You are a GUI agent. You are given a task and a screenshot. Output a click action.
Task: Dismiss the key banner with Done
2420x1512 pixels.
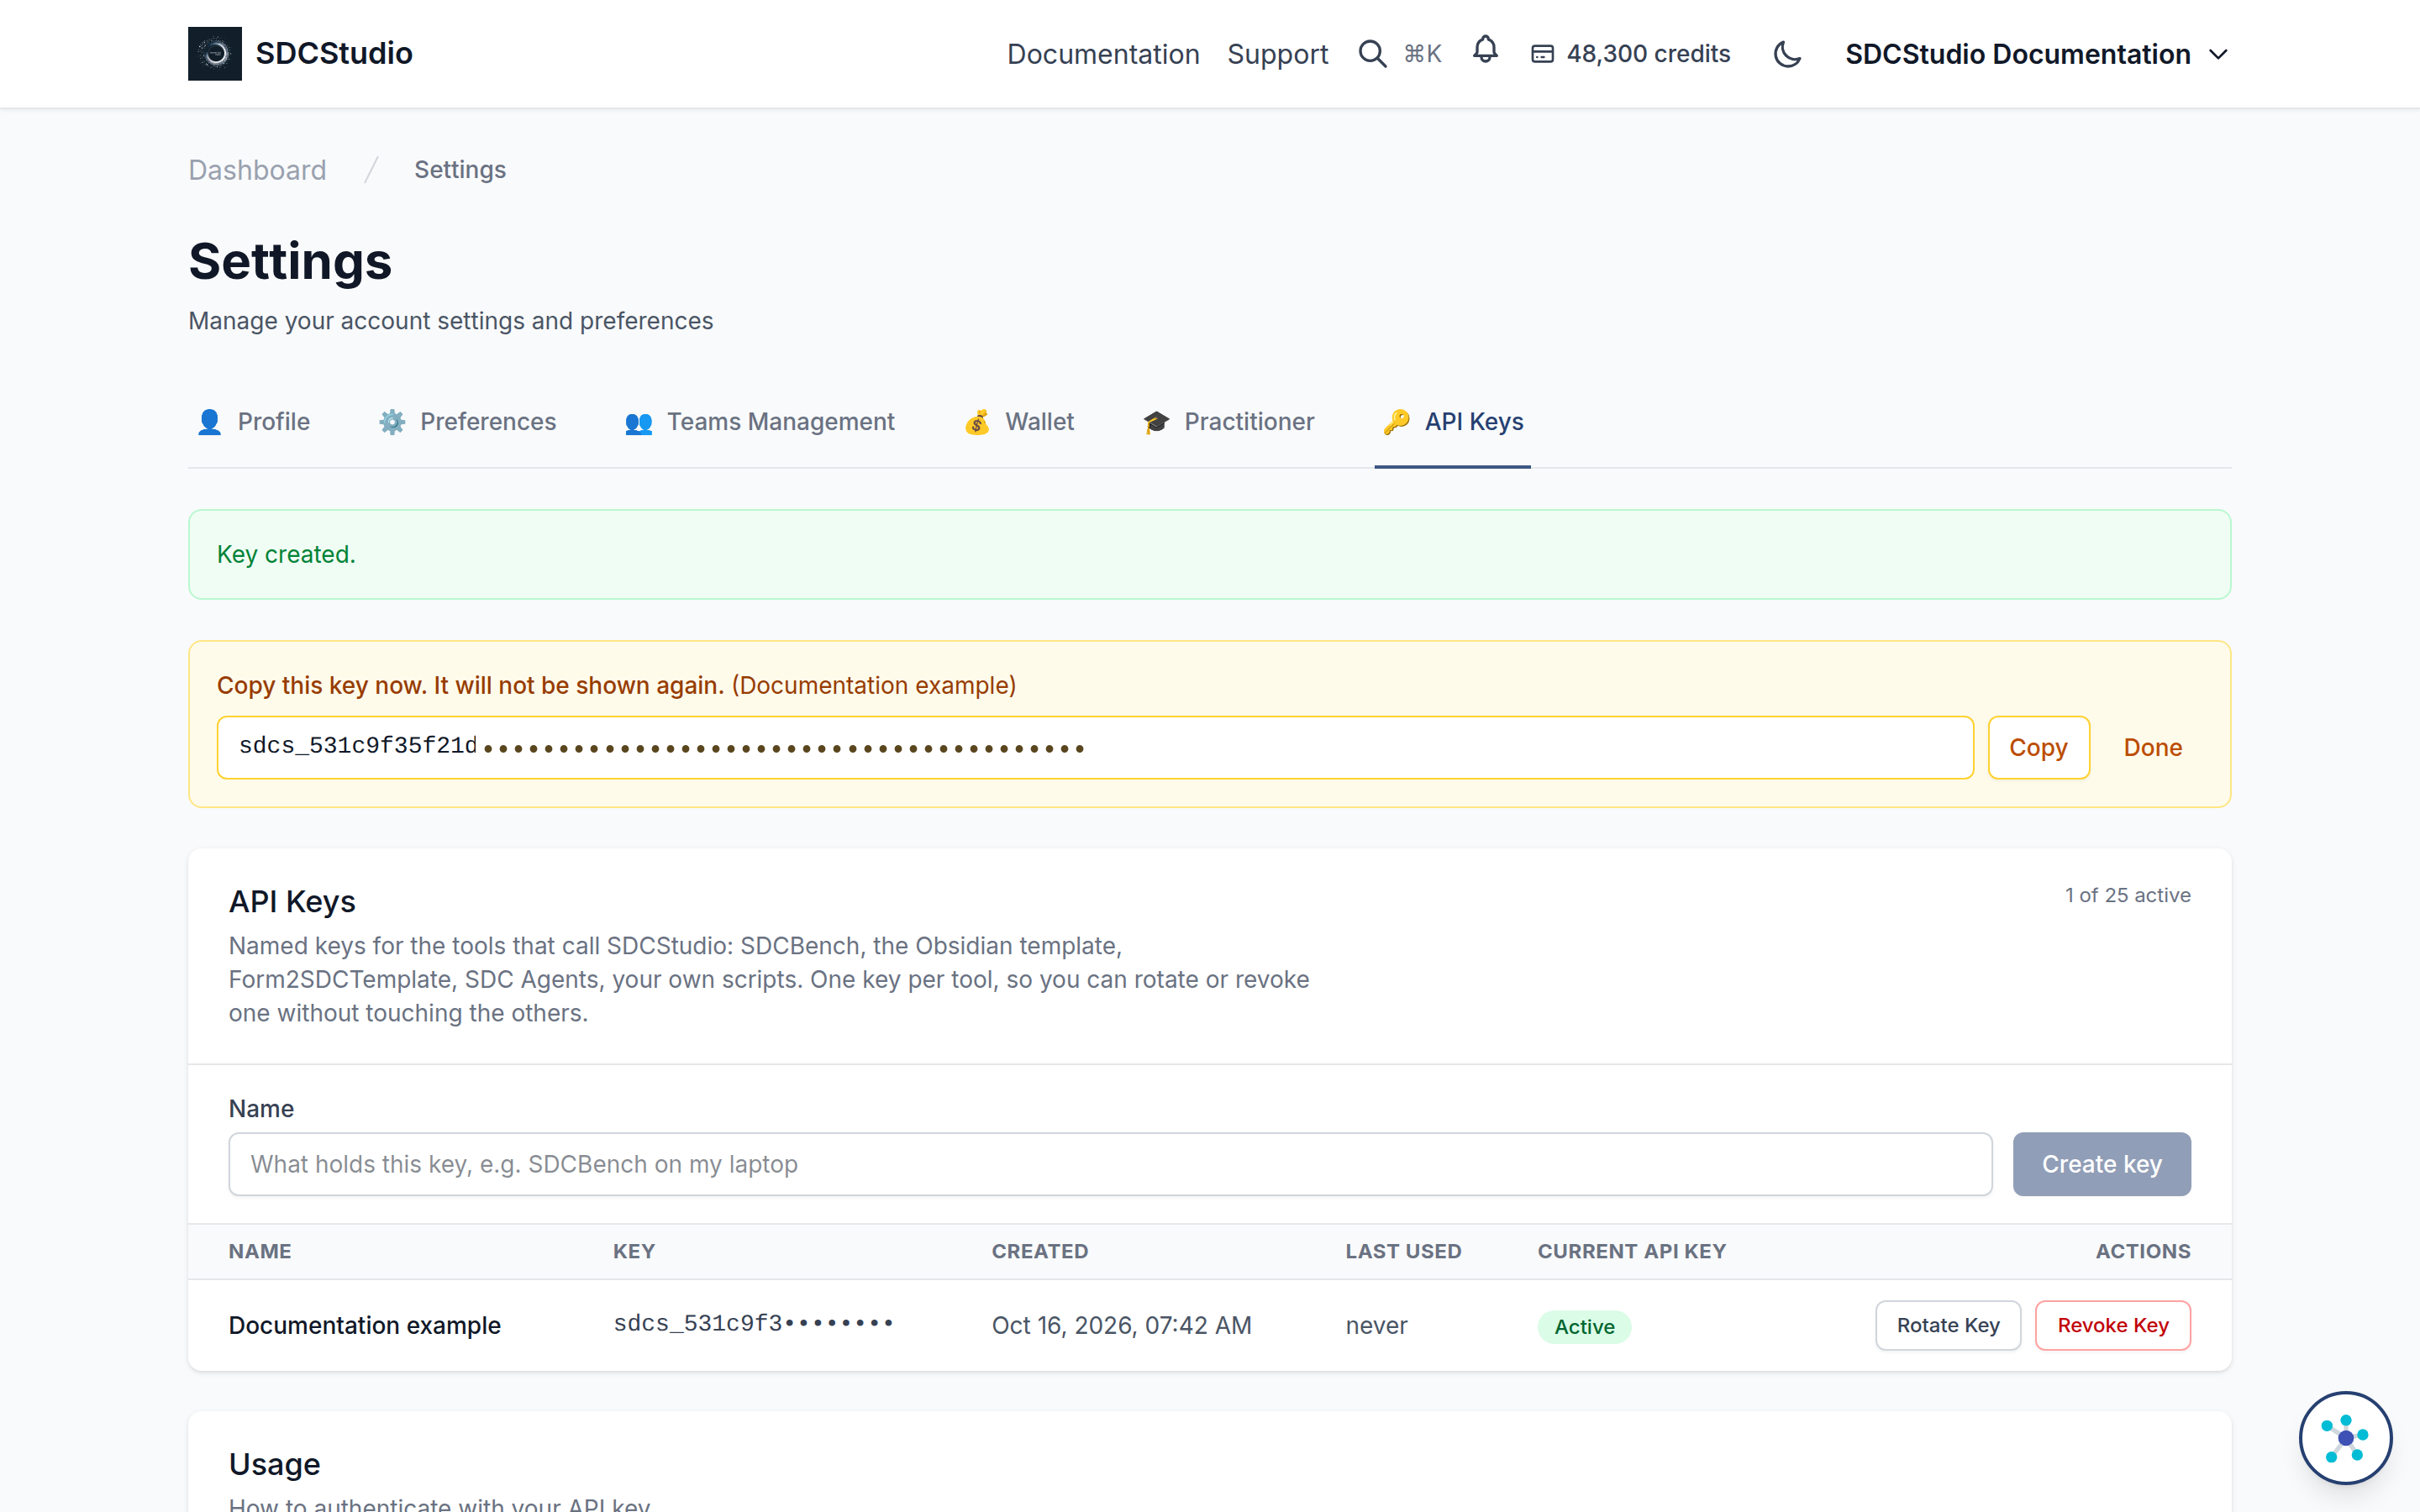2152,747
